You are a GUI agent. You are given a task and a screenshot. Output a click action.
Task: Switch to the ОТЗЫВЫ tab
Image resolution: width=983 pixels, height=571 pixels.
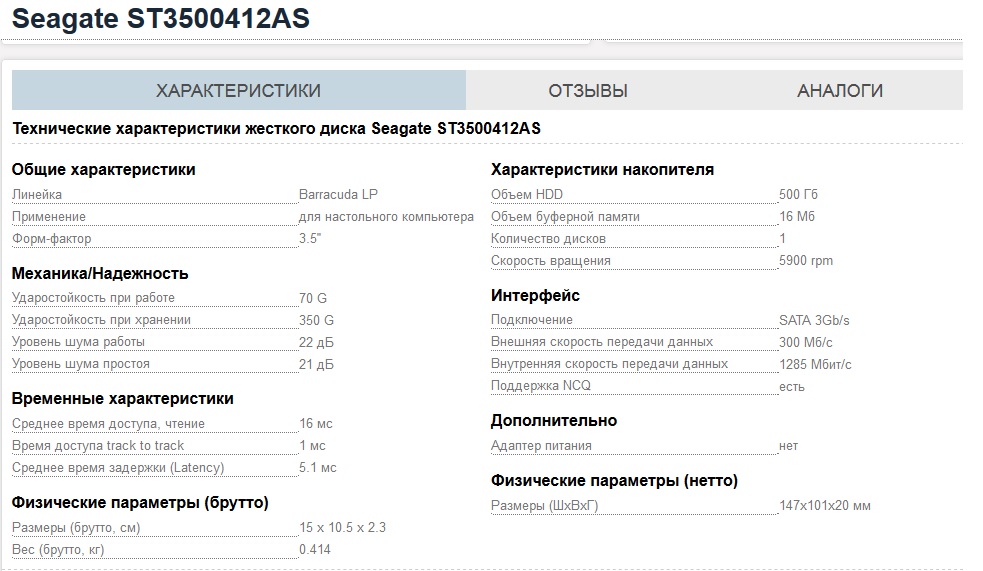pyautogui.click(x=588, y=91)
